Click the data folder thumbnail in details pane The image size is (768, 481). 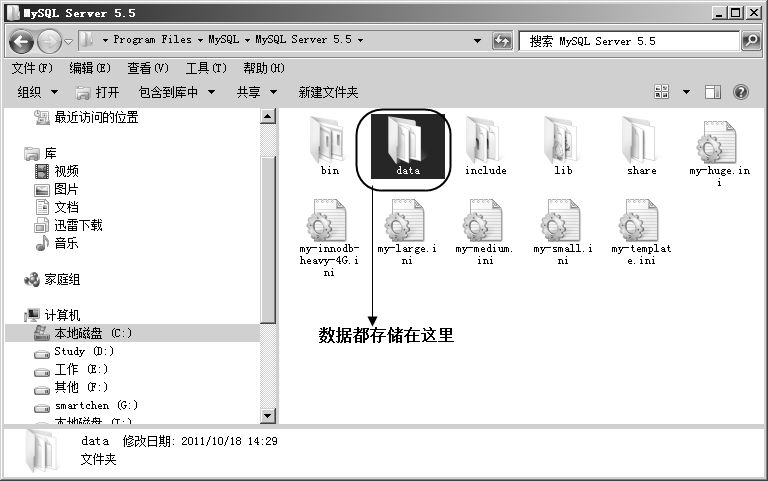(40, 450)
